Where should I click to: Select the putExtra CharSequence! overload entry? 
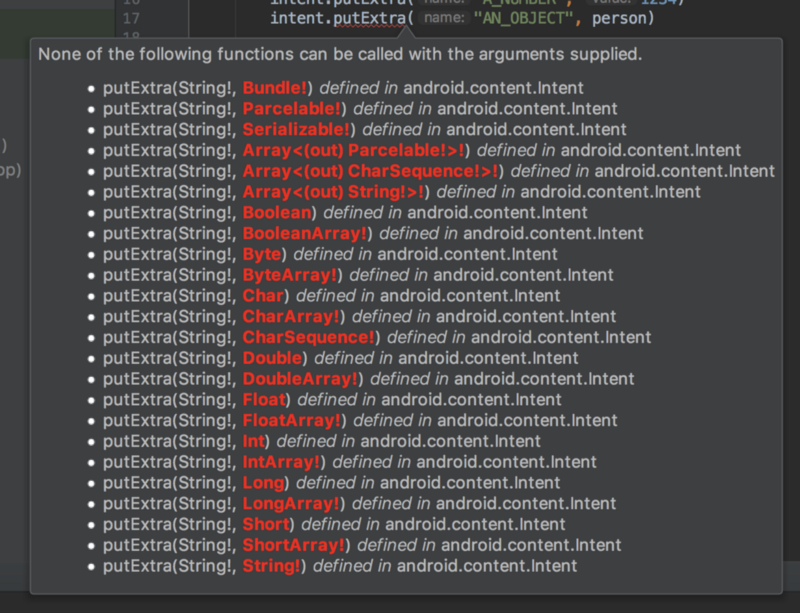point(377,337)
